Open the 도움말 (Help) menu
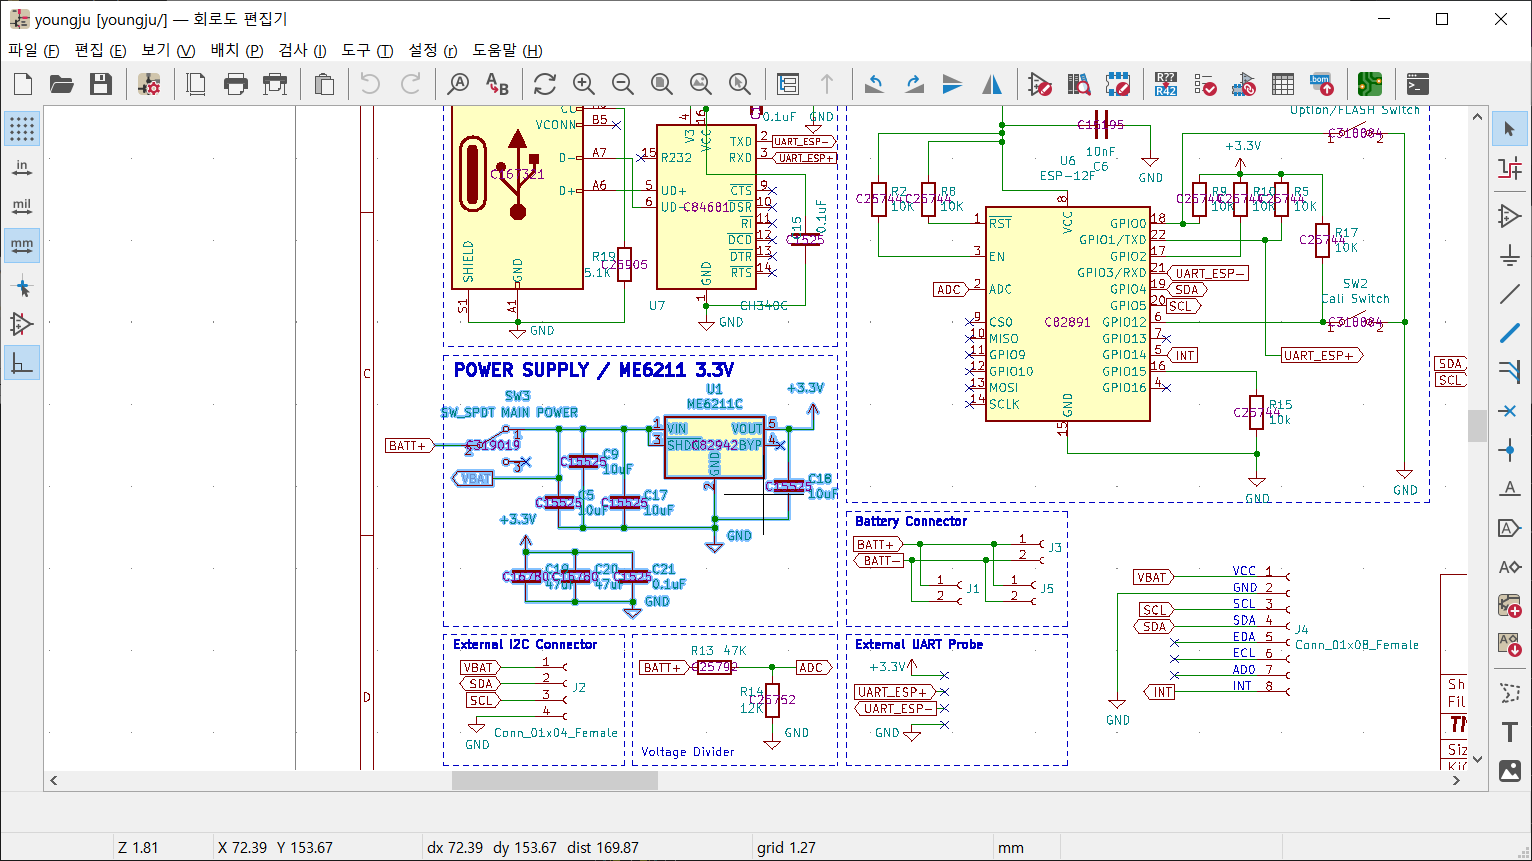1532x861 pixels. pyautogui.click(x=507, y=50)
